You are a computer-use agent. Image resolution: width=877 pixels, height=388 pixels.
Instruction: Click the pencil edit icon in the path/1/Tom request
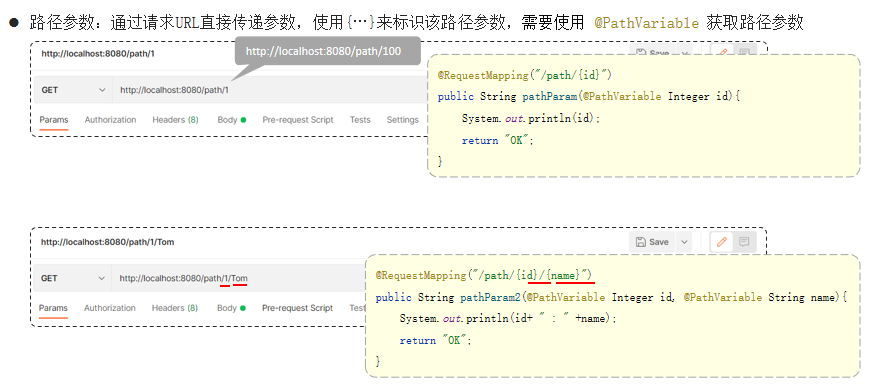click(722, 242)
